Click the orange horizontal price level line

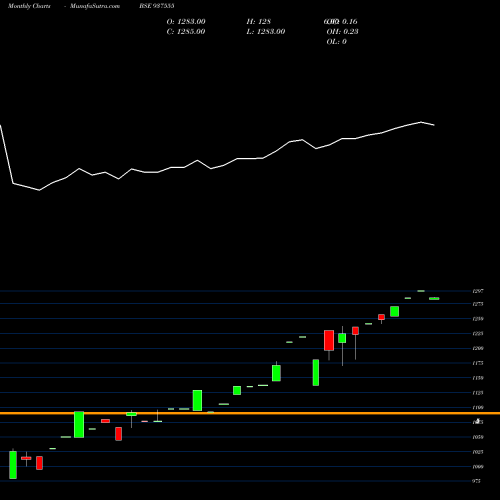pyautogui.click(x=250, y=413)
